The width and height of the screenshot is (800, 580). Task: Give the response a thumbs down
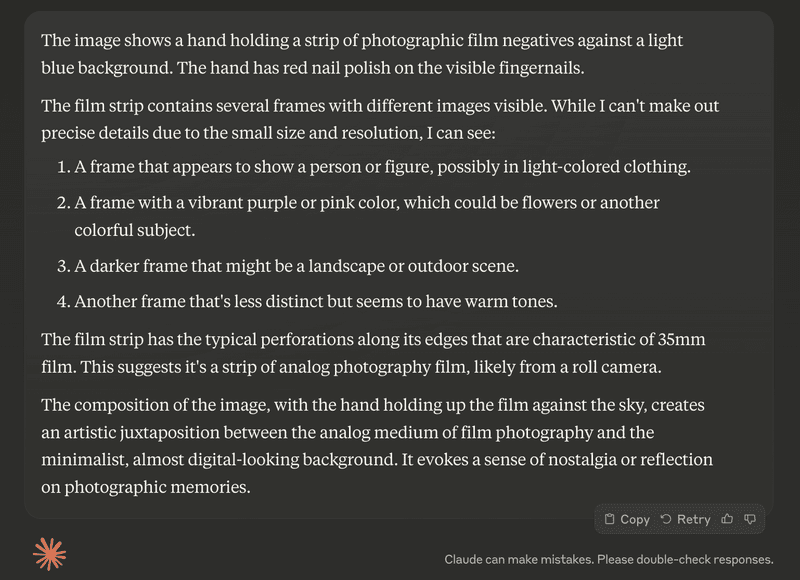point(749,519)
